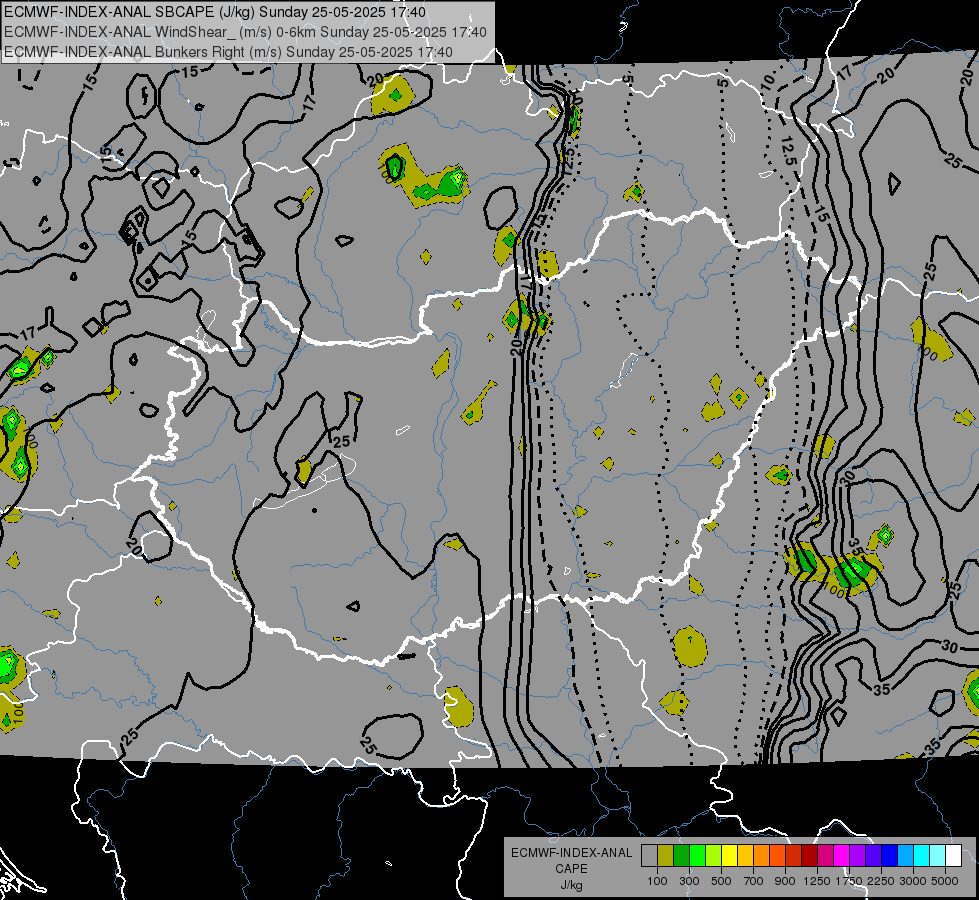Click the 700 tick label in legend
The width and height of the screenshot is (979, 900).
point(754,881)
